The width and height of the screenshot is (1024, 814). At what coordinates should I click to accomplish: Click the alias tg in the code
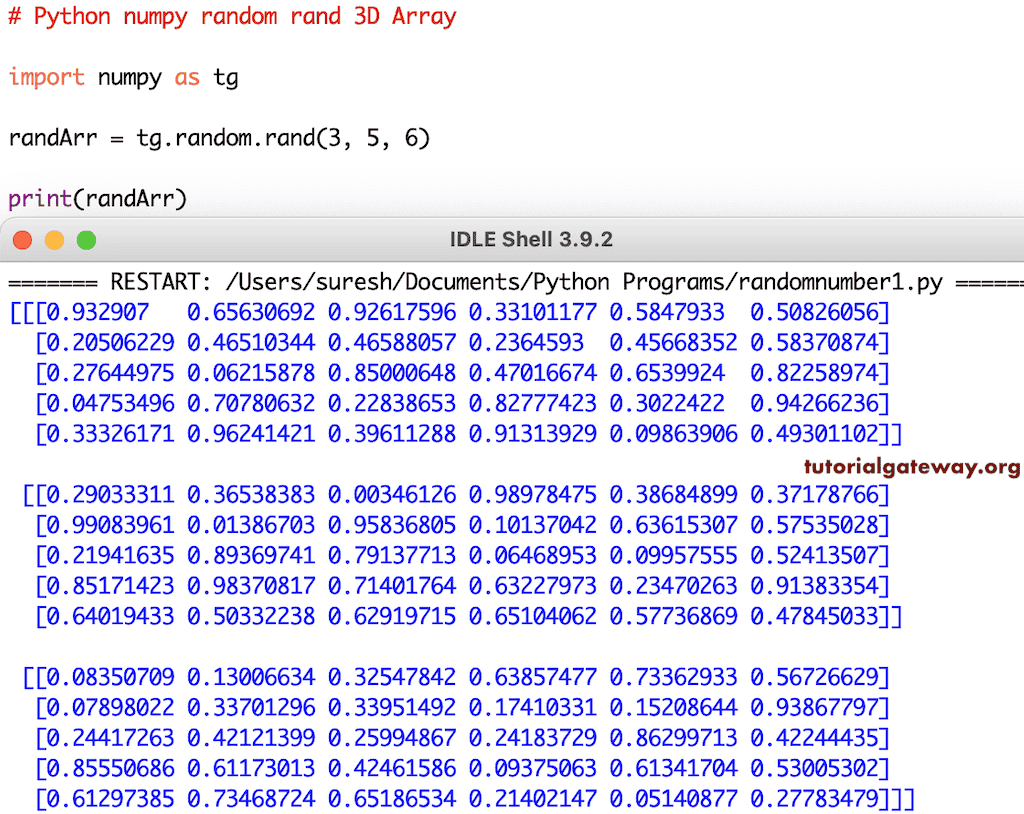click(226, 78)
